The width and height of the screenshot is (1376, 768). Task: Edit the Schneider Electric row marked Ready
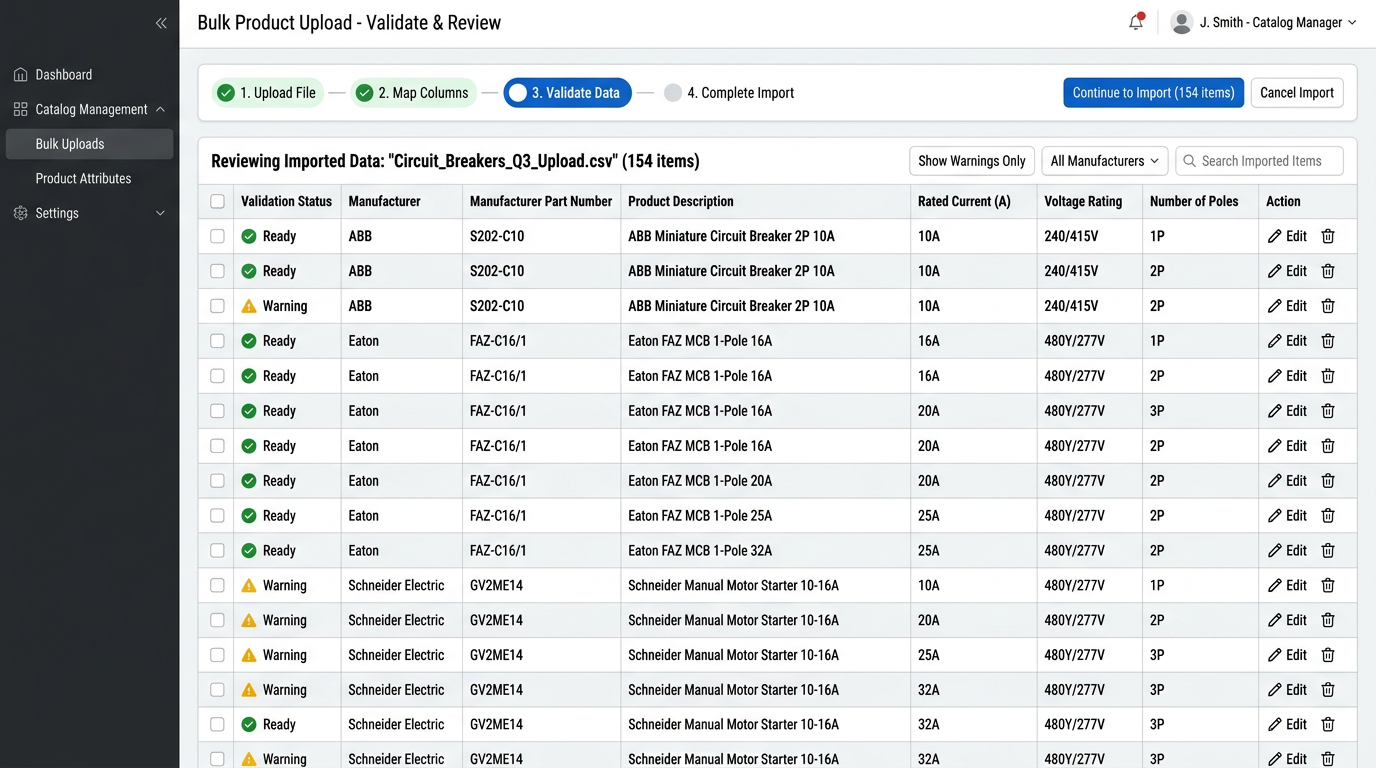(x=1287, y=725)
